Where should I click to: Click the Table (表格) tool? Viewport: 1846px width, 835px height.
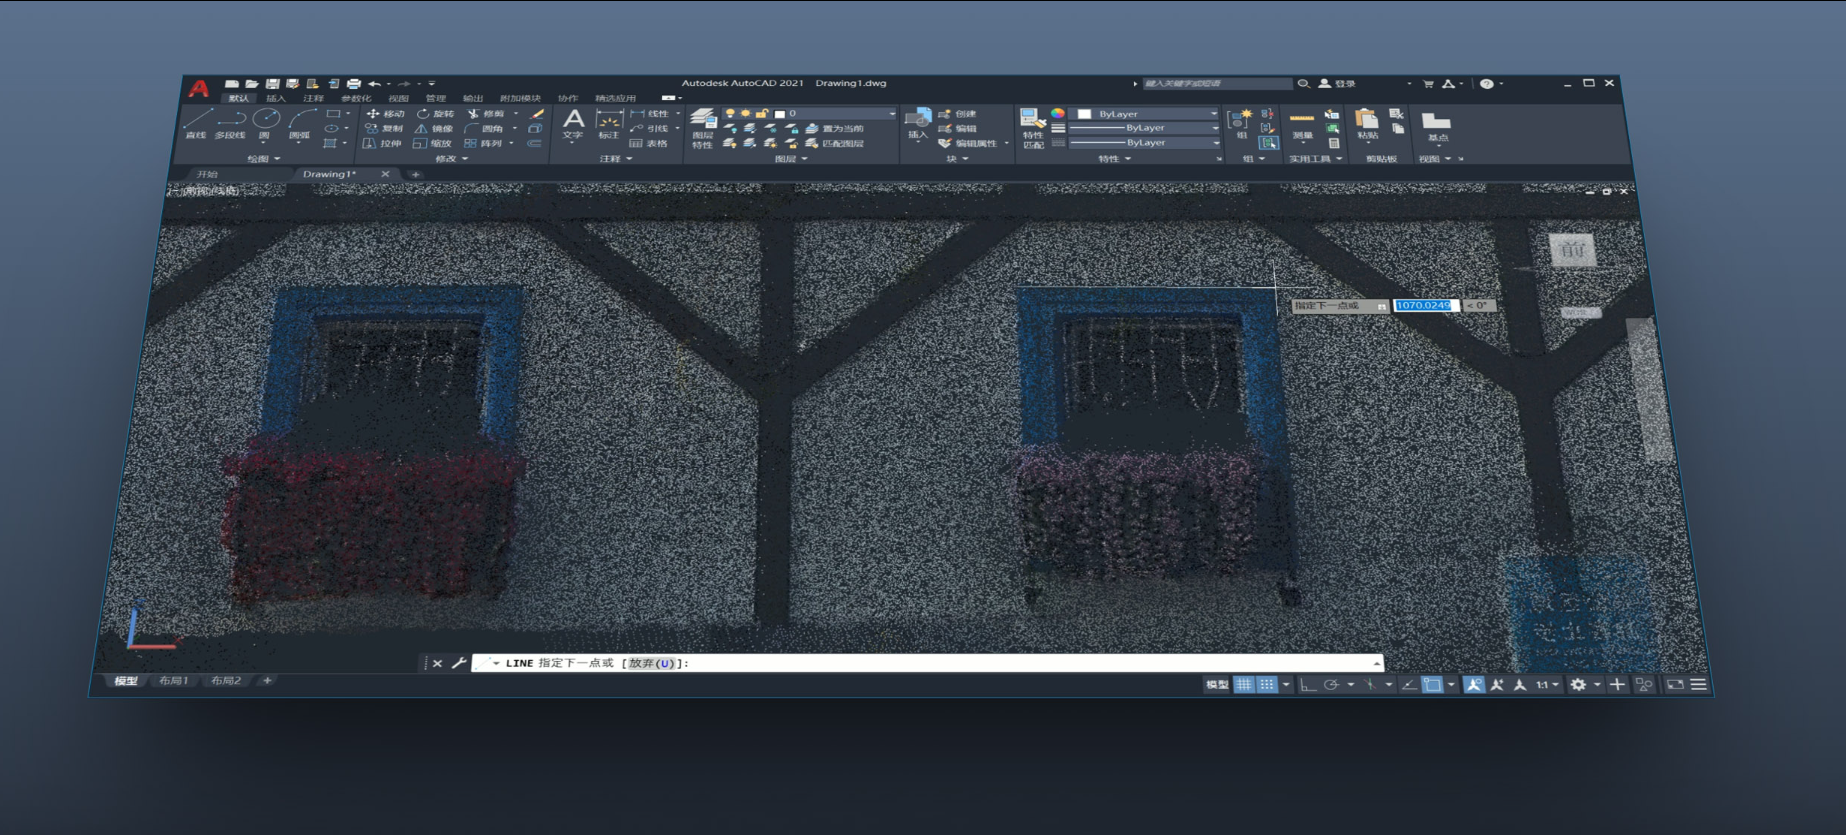[649, 144]
